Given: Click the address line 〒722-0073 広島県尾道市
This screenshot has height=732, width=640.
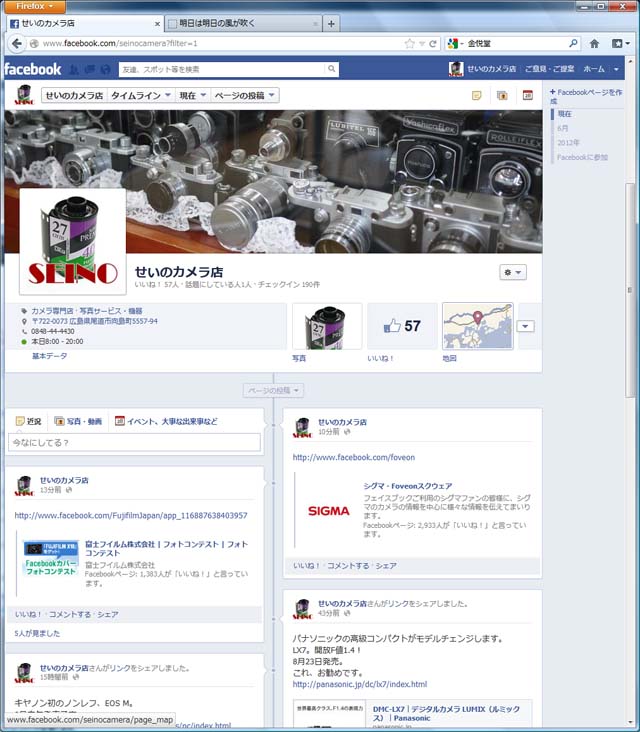Looking at the screenshot, I should pos(94,321).
